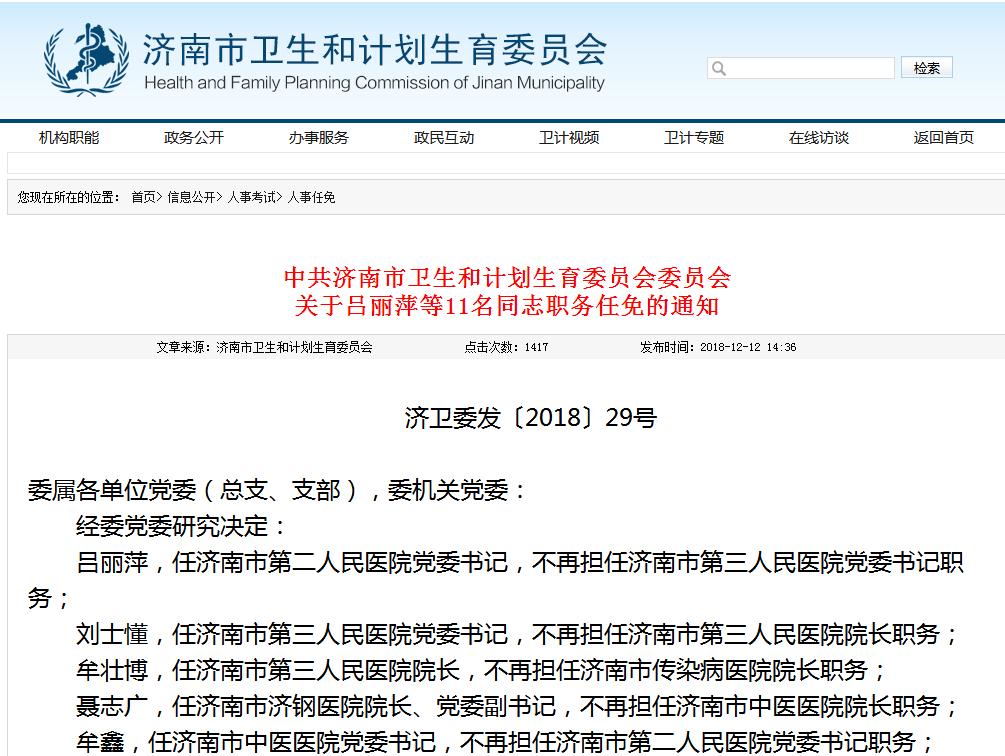The width and height of the screenshot is (1005, 756).
Task: Click inside the search input field
Action: tap(800, 67)
